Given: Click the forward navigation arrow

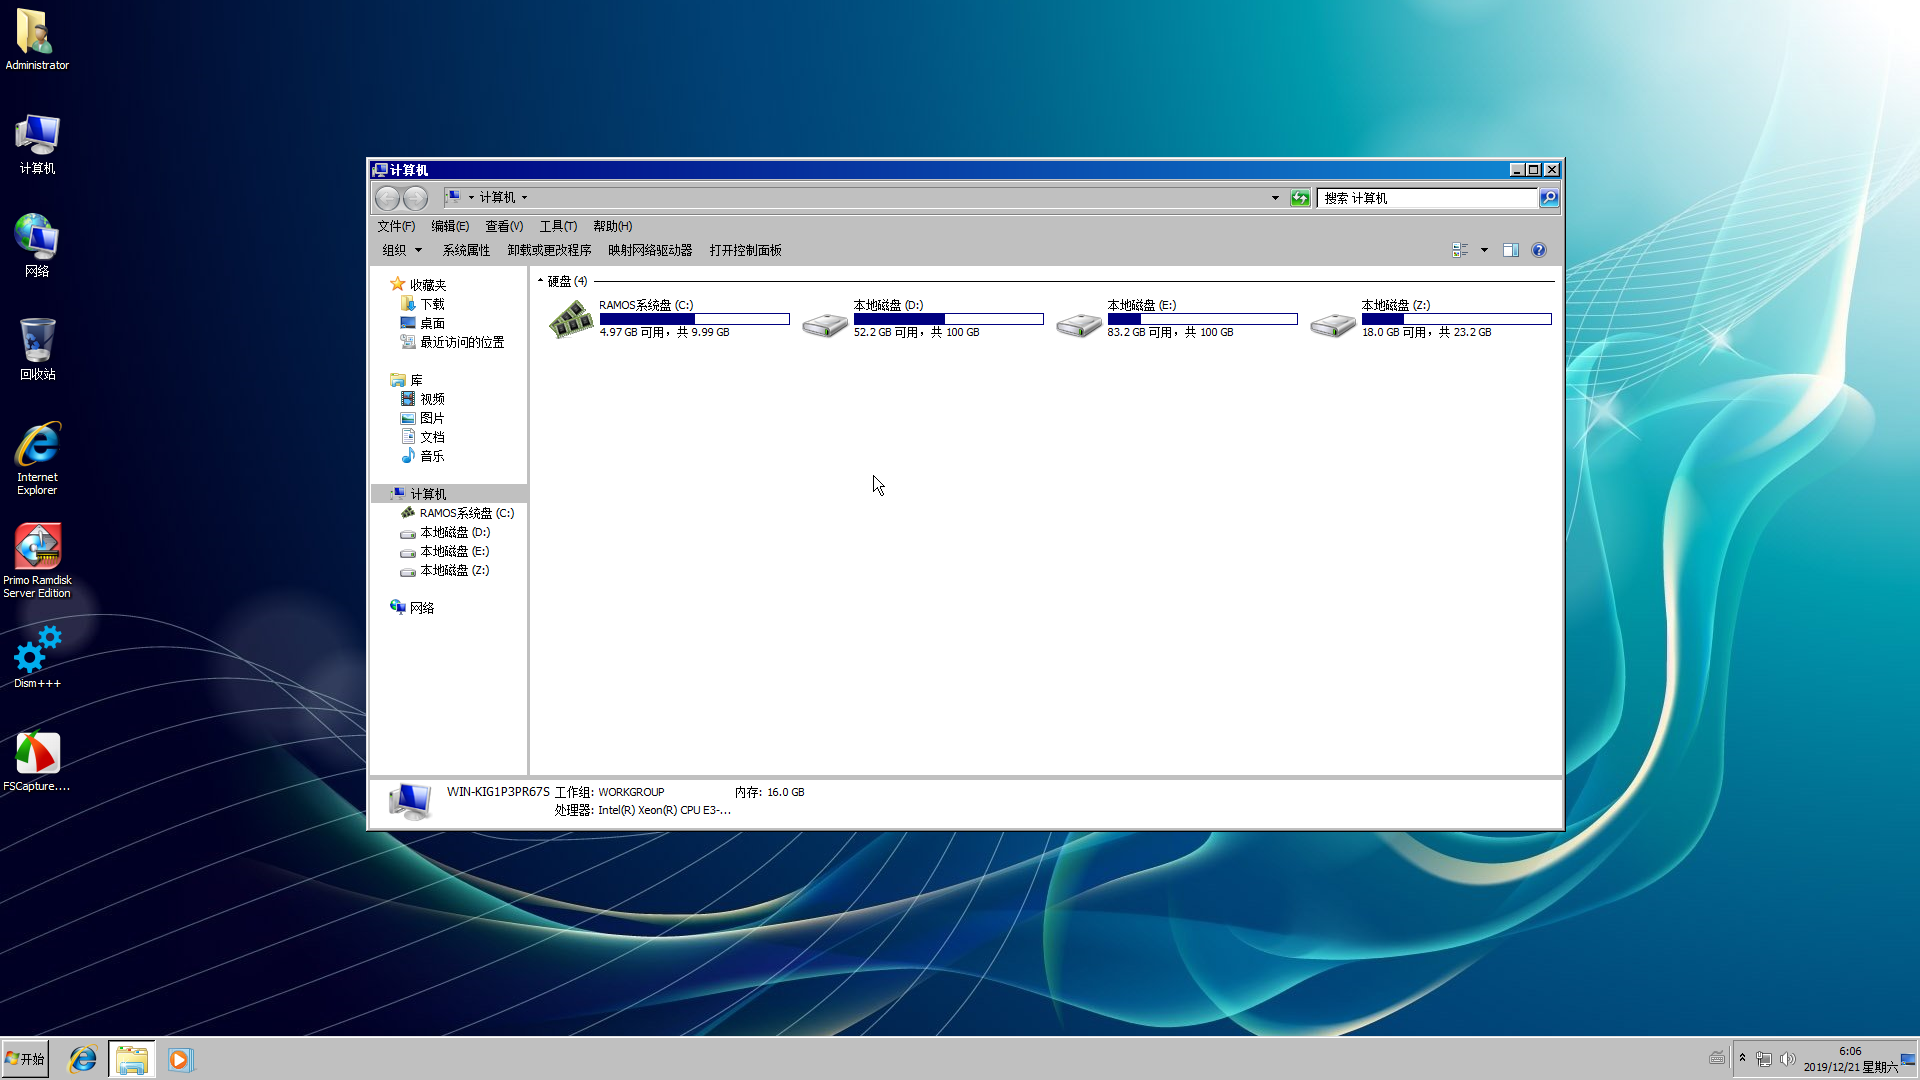Looking at the screenshot, I should (x=415, y=198).
